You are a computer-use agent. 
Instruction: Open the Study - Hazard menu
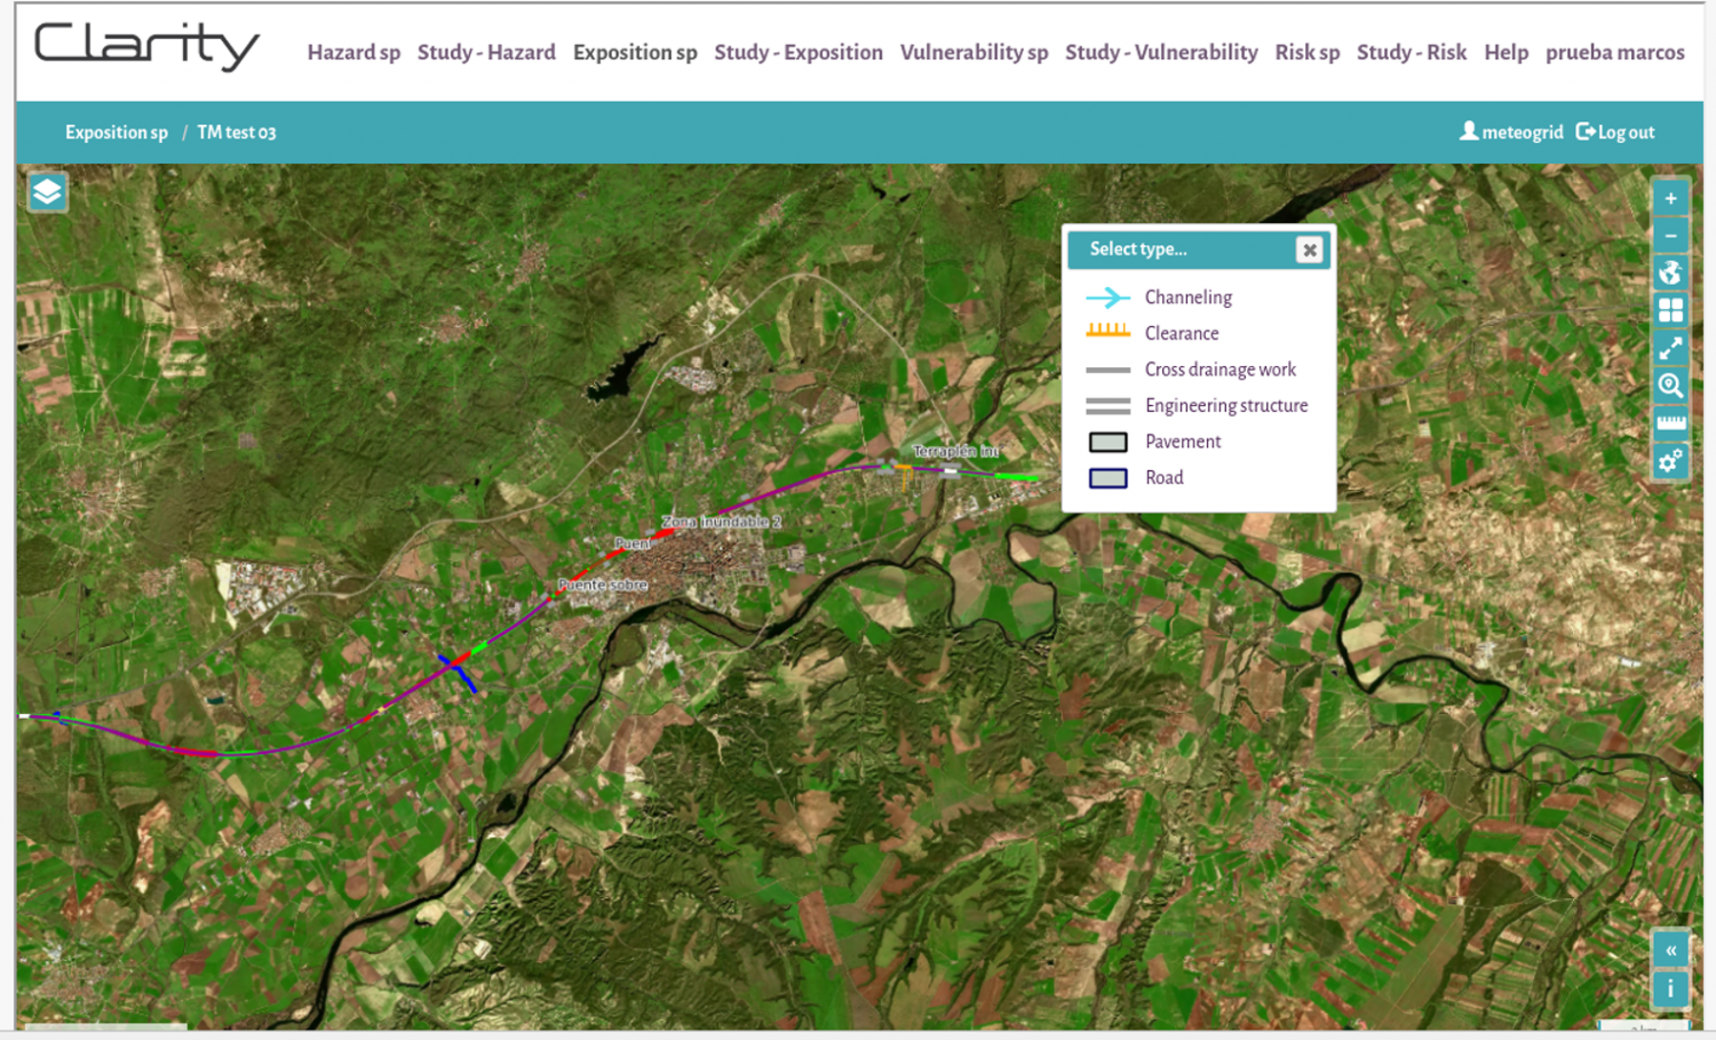tap(486, 52)
